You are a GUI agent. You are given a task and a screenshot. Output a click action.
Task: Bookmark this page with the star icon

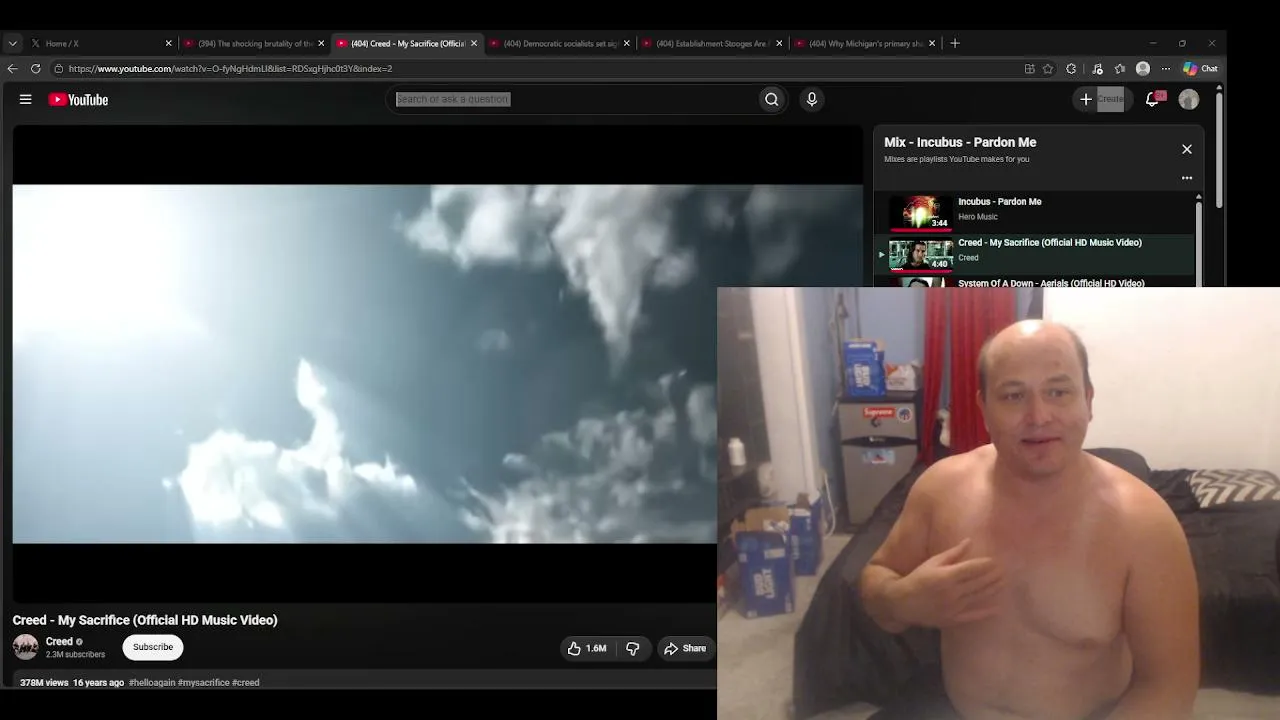1048,69
